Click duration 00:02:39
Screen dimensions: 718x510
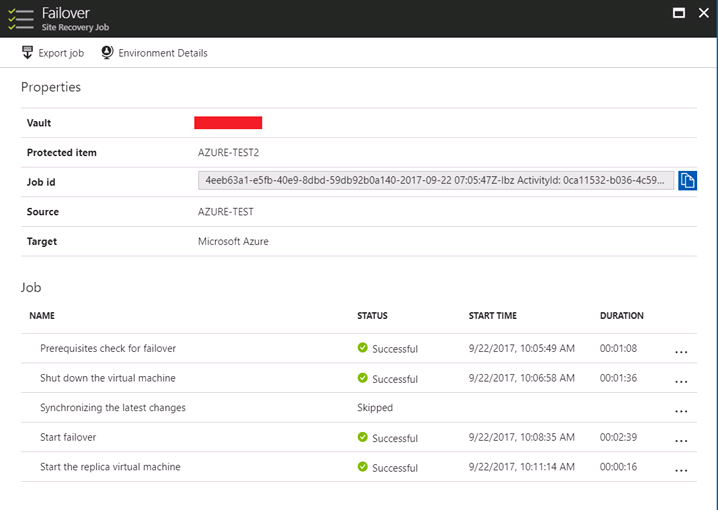point(618,437)
